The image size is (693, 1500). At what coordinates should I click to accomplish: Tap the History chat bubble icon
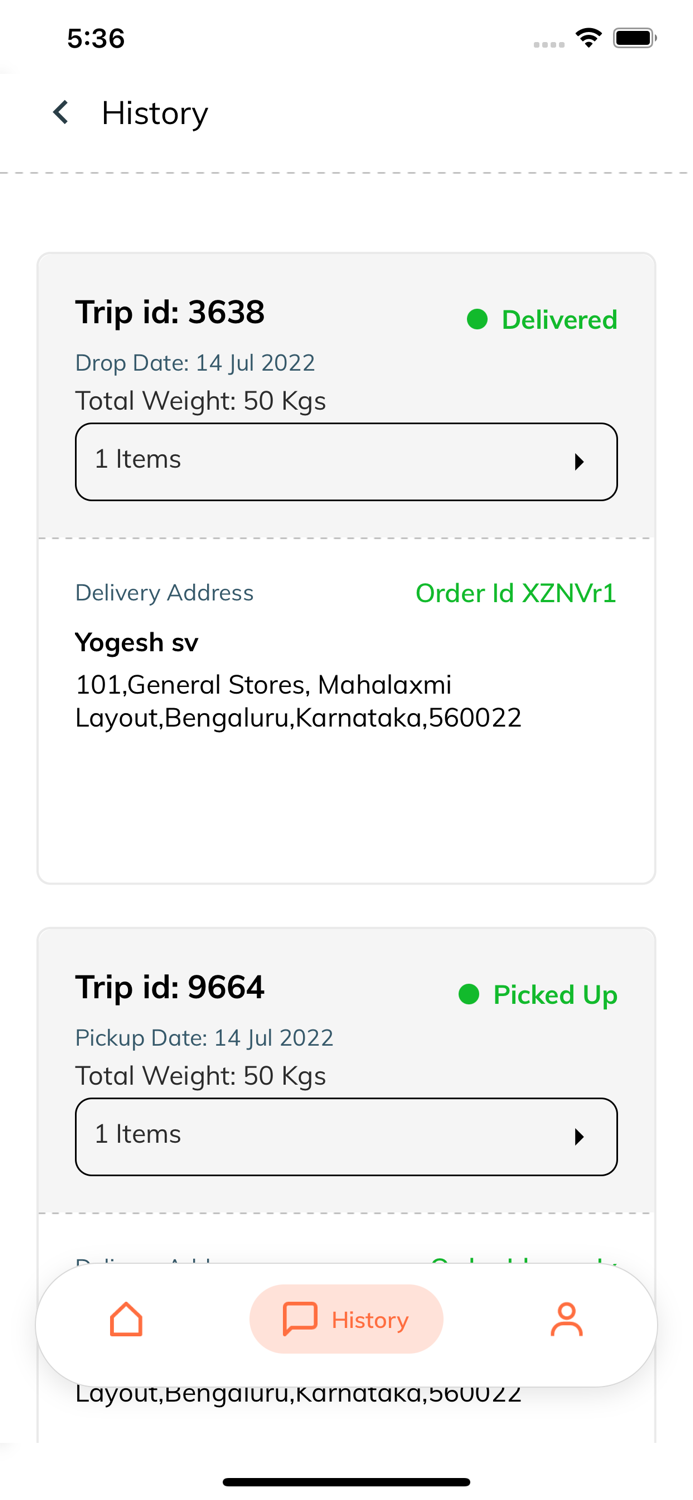pos(300,1320)
